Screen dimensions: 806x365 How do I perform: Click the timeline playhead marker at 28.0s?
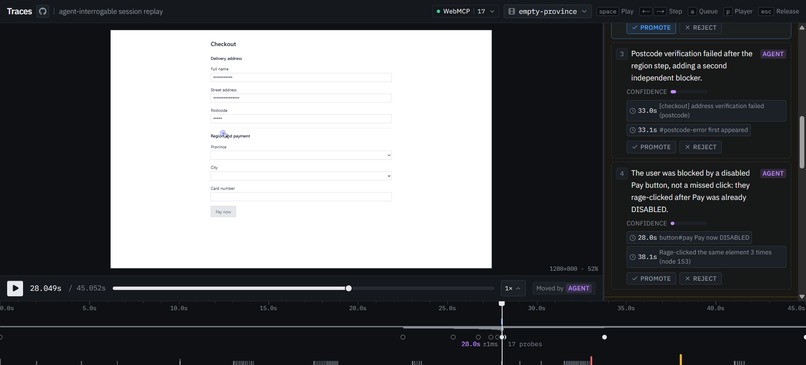point(502,304)
